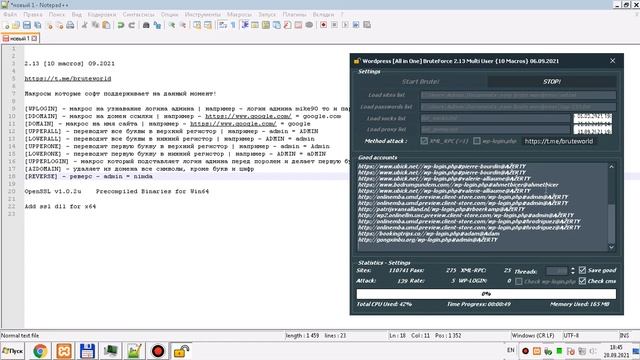Click the Load sites list path field
The width and height of the screenshot is (640, 360).
coord(518,95)
